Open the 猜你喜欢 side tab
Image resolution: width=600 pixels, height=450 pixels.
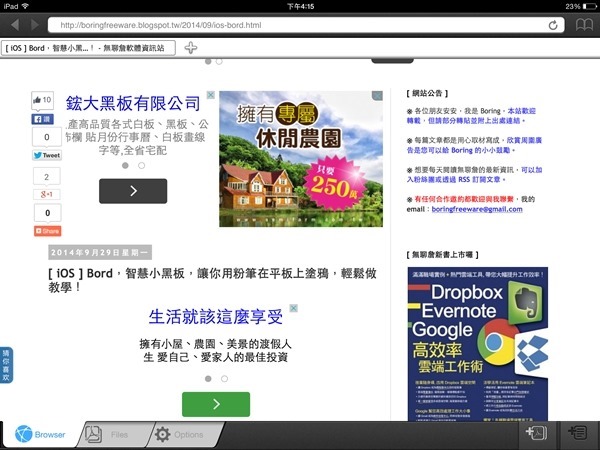[x=6, y=365]
